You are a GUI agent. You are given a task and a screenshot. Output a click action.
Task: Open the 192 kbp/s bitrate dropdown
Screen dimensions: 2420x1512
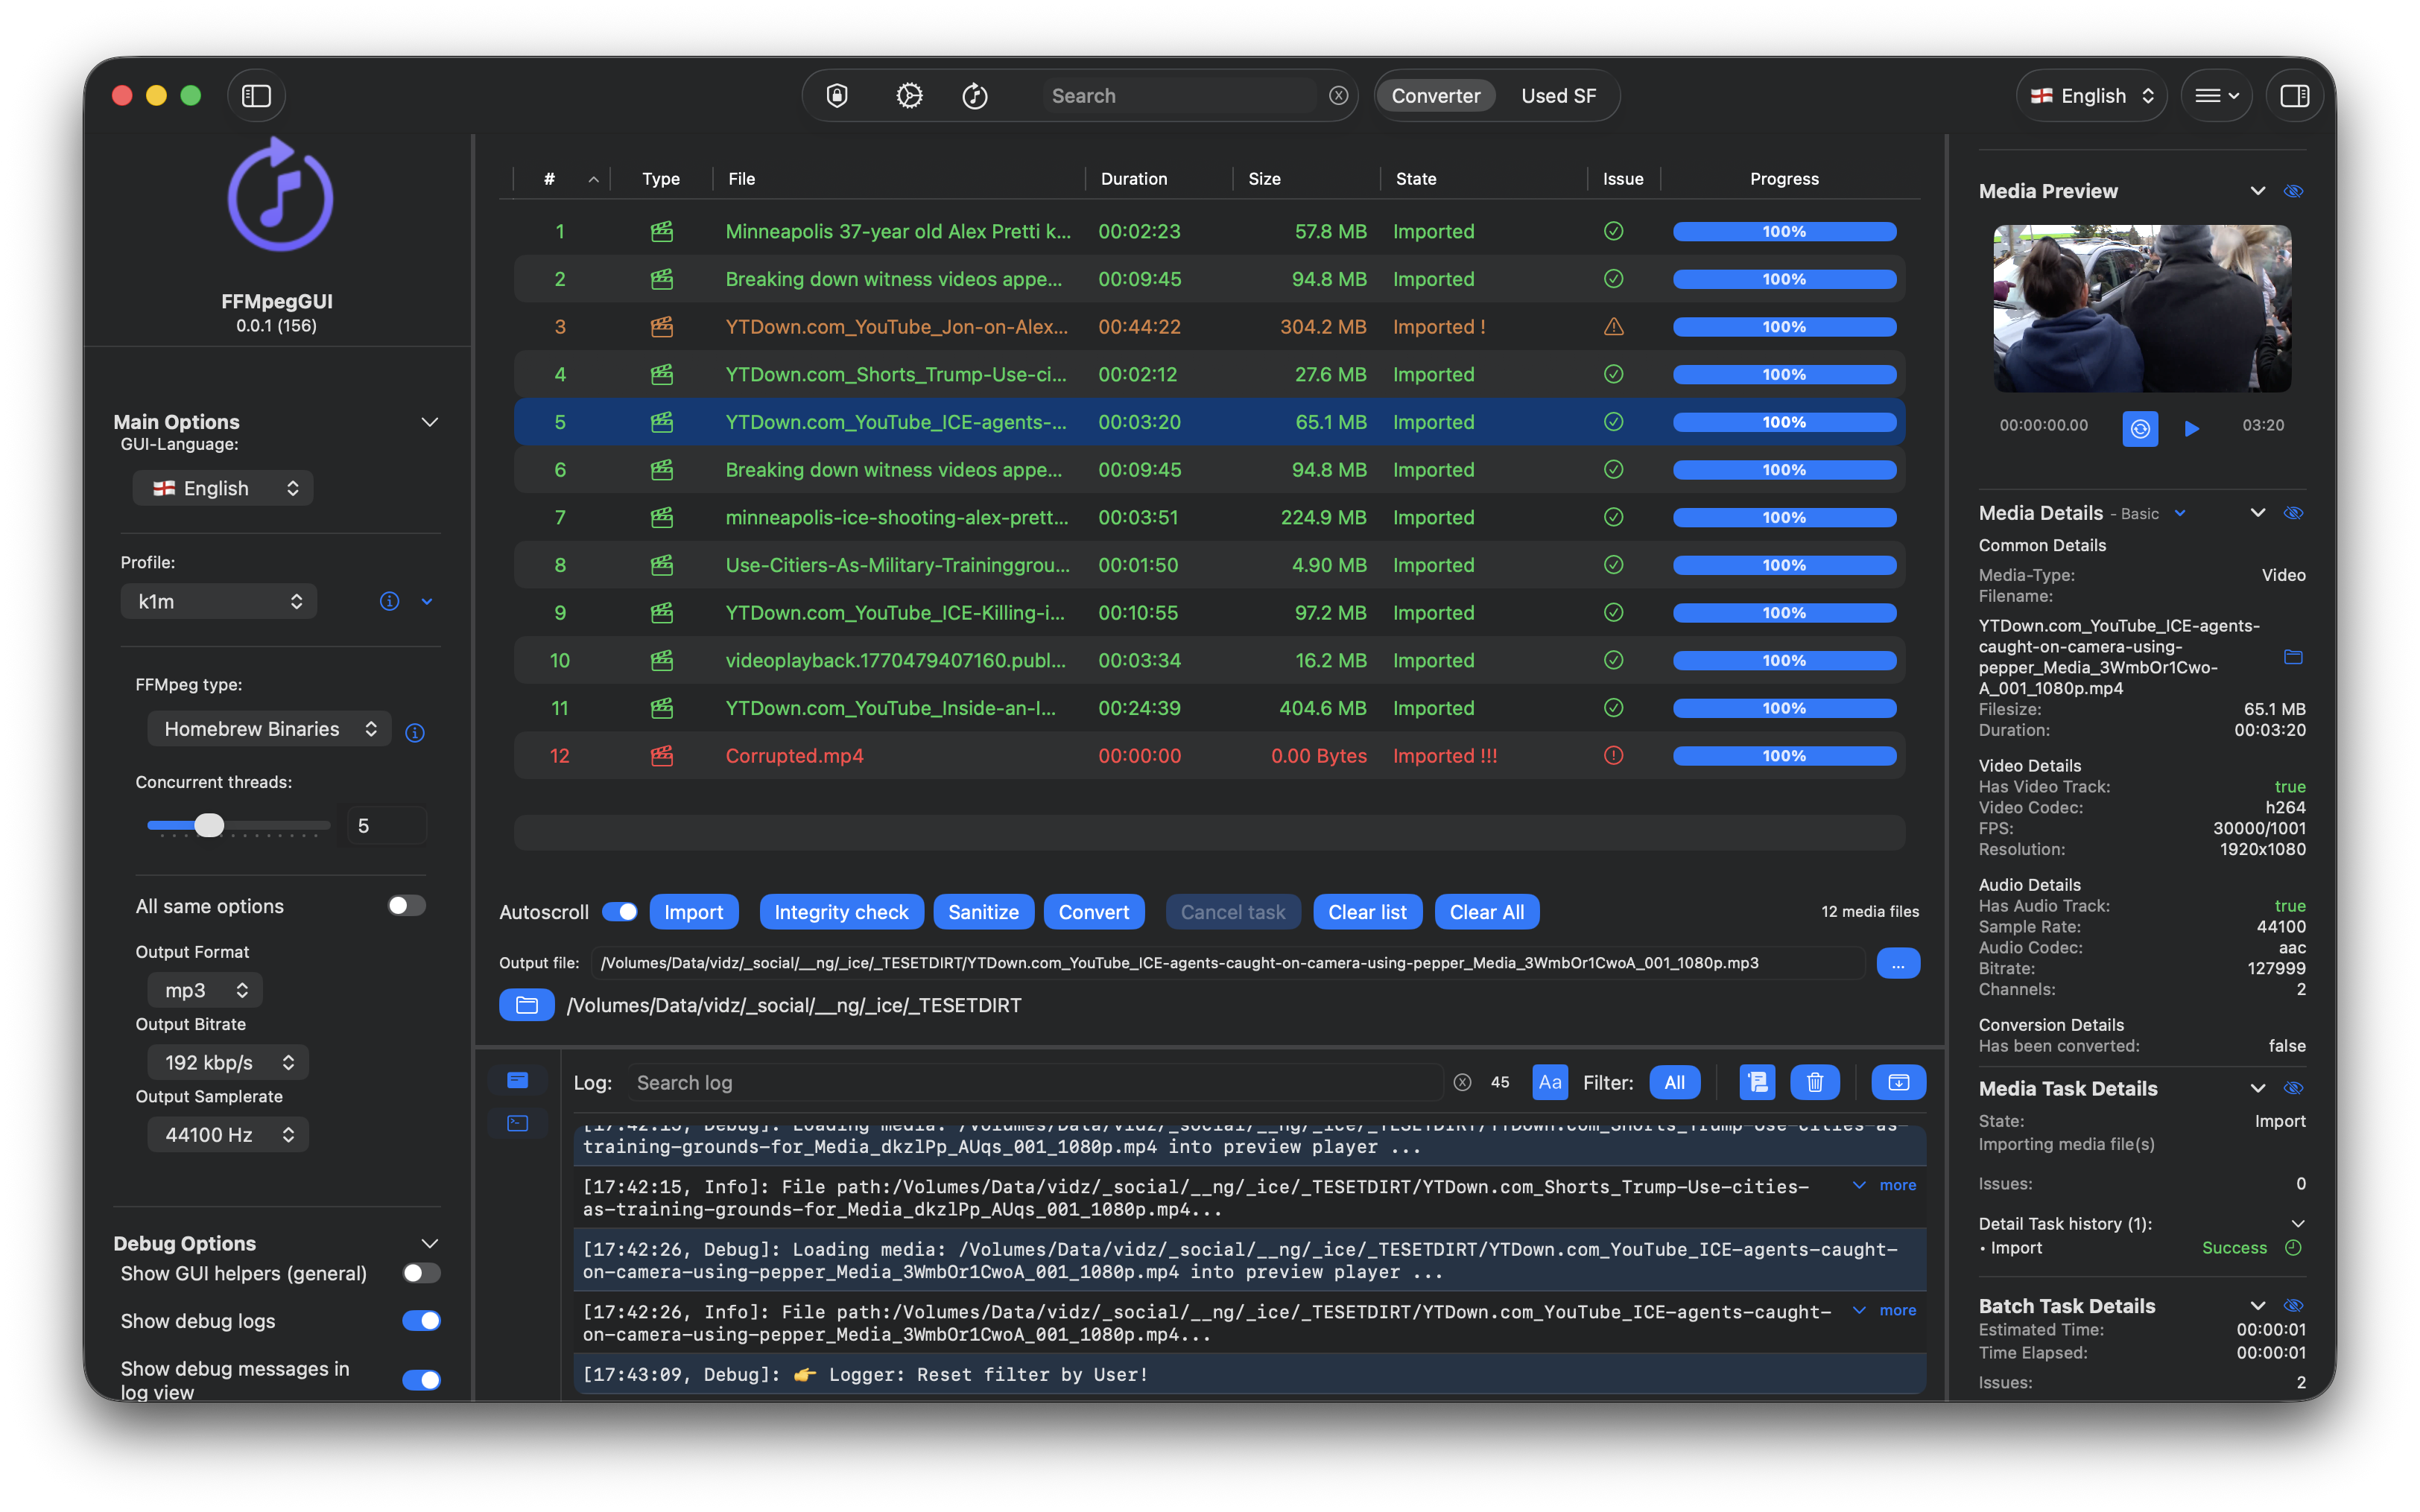click(x=228, y=1062)
